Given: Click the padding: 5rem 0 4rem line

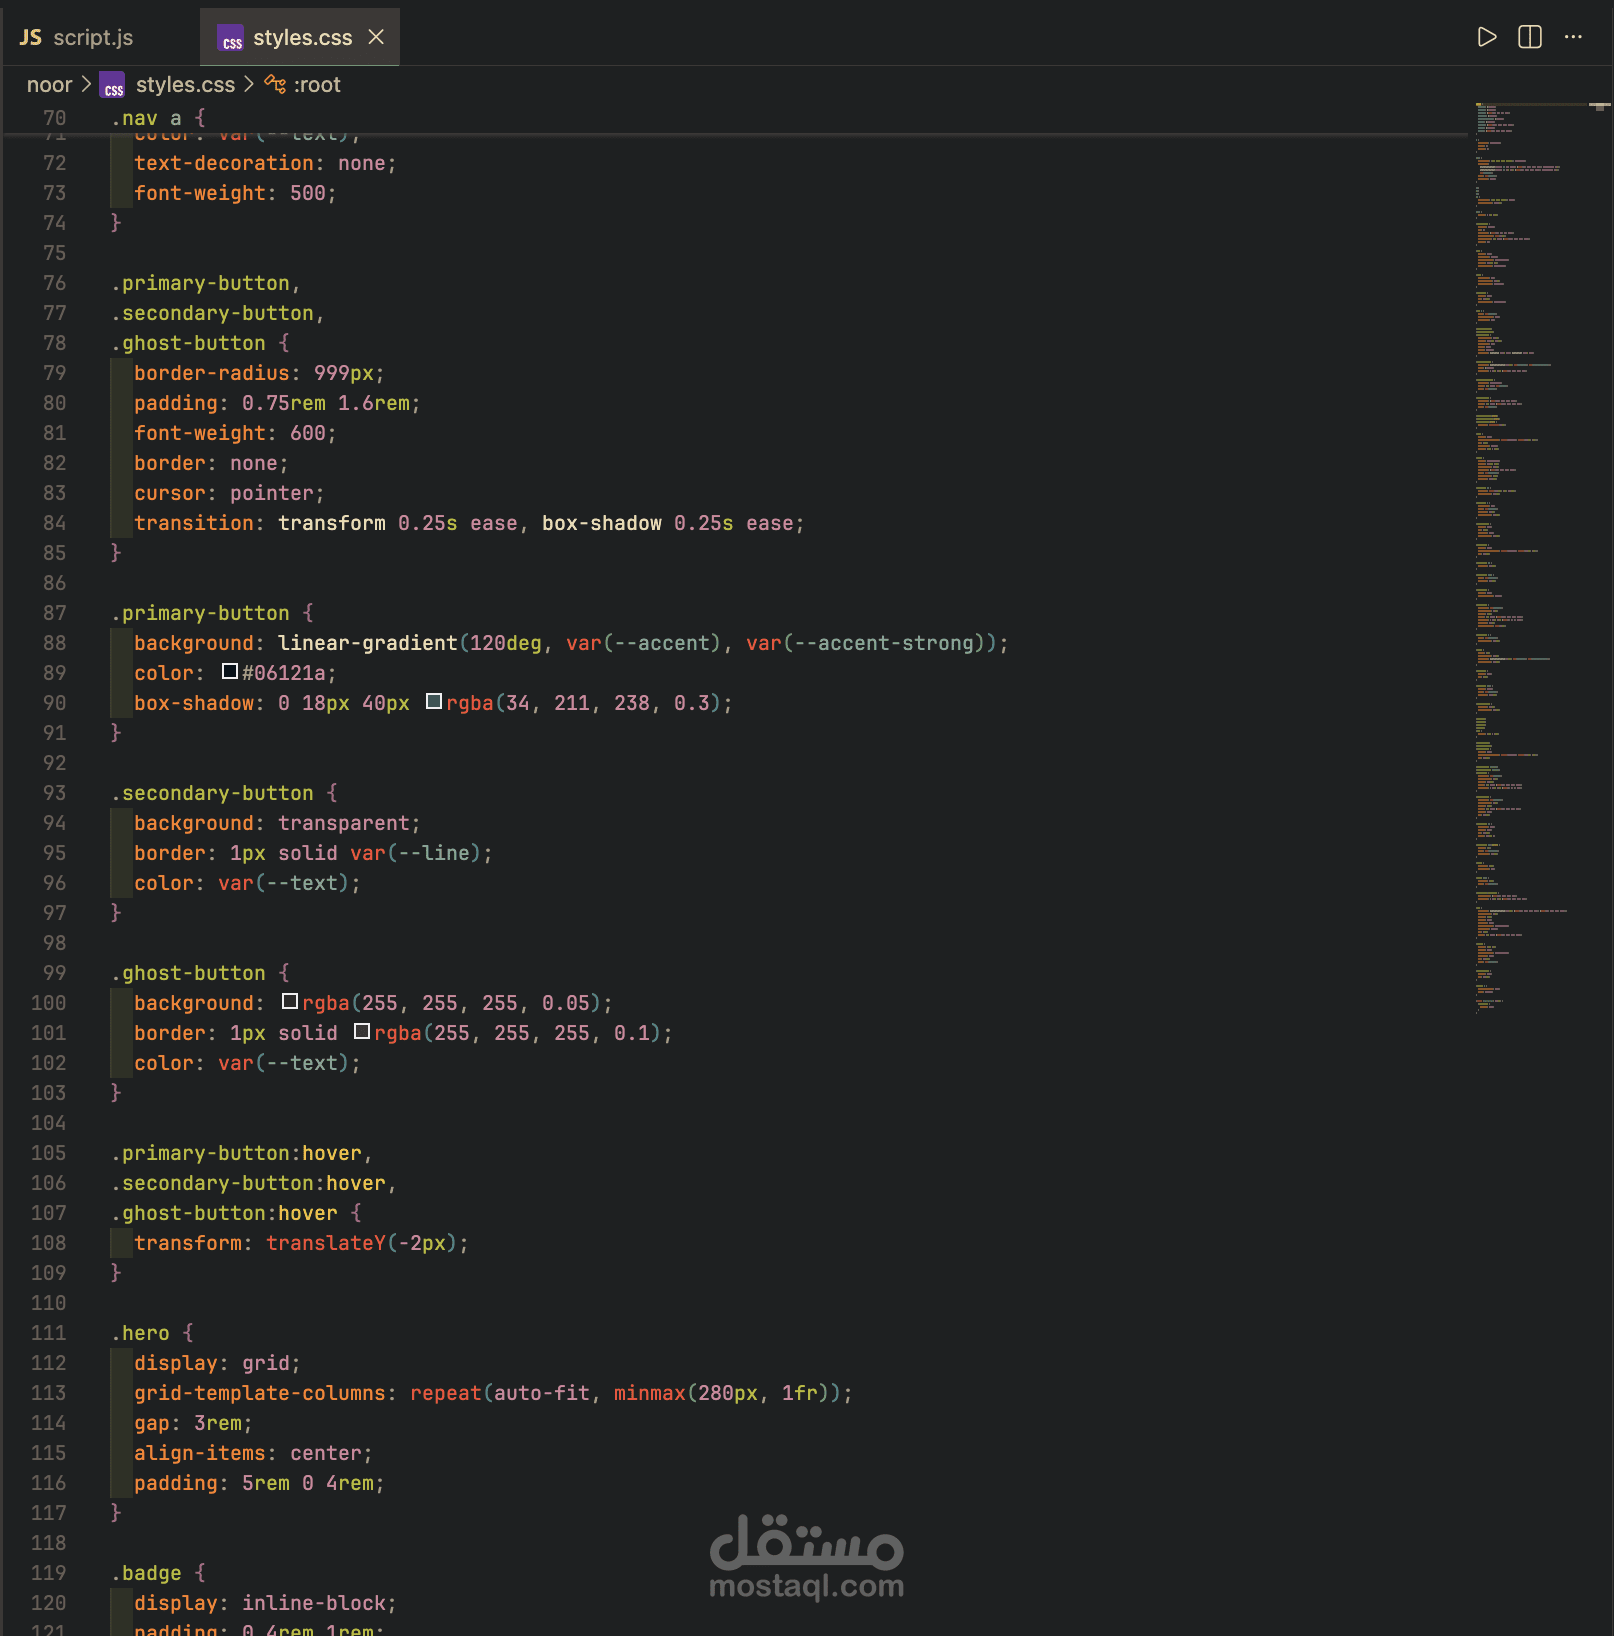Looking at the screenshot, I should tap(259, 1483).
